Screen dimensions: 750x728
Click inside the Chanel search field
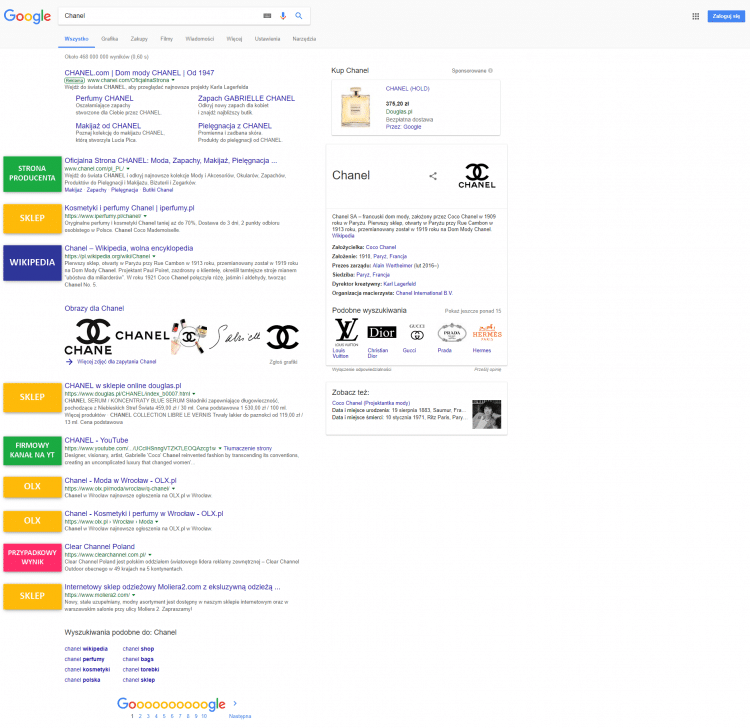(163, 16)
